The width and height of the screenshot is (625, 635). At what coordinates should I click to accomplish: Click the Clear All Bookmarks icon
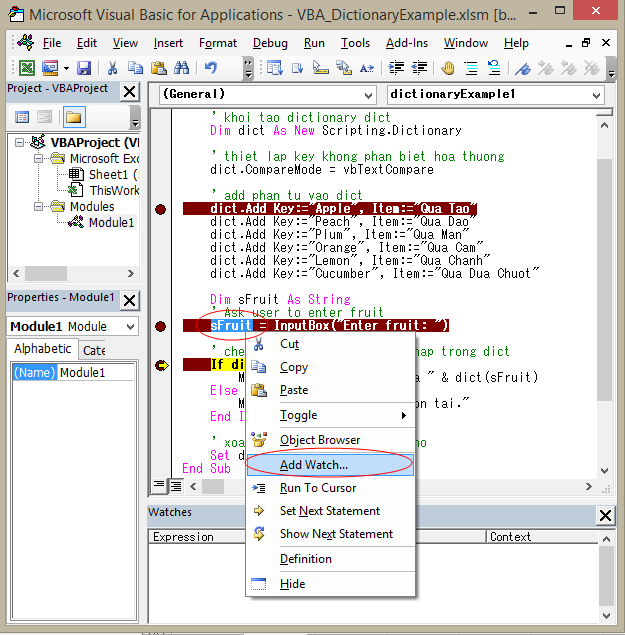pyautogui.click(x=592, y=68)
